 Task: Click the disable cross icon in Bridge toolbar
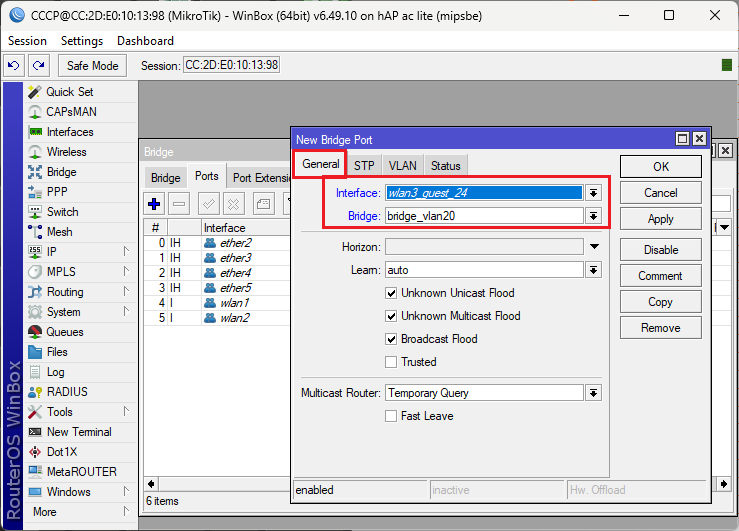(234, 204)
